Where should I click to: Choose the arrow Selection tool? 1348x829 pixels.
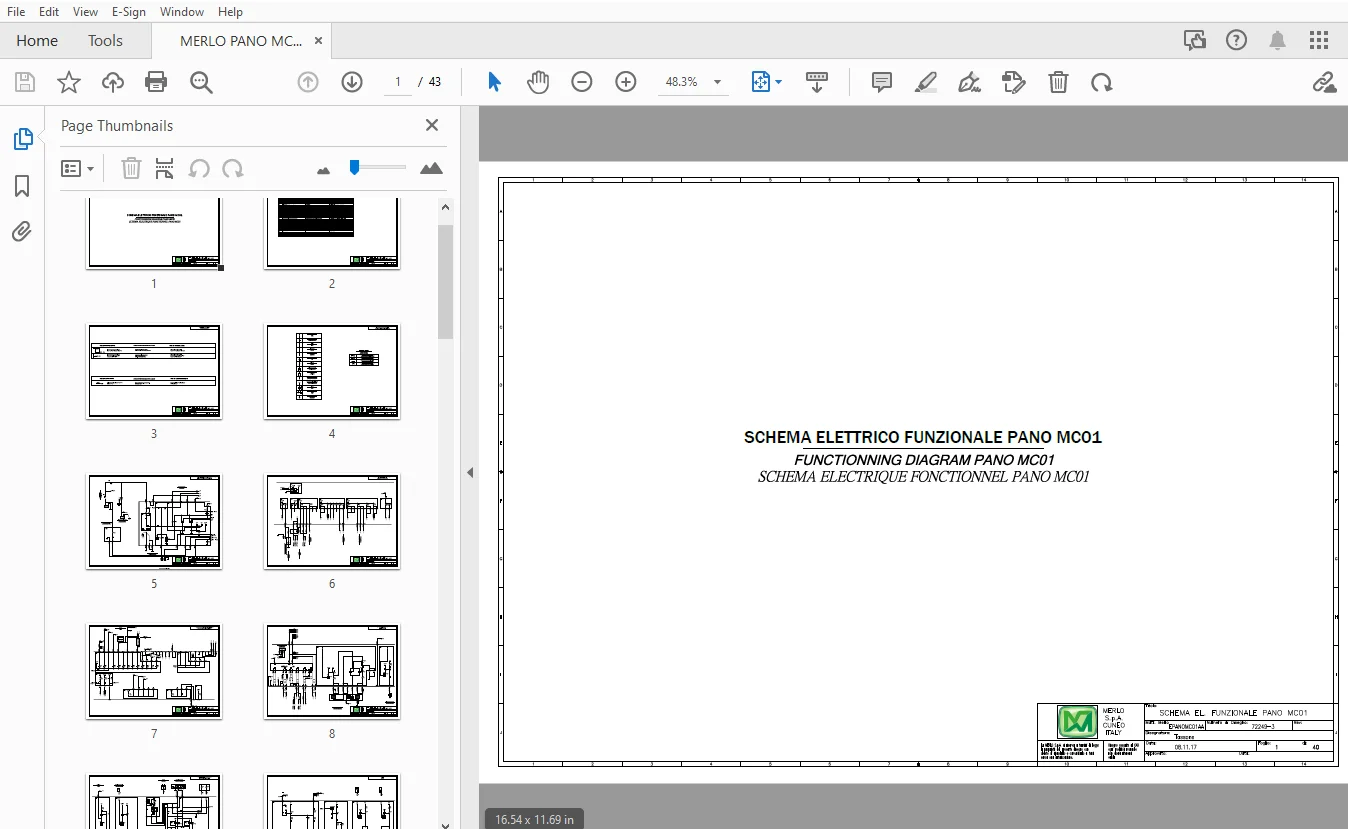494,82
